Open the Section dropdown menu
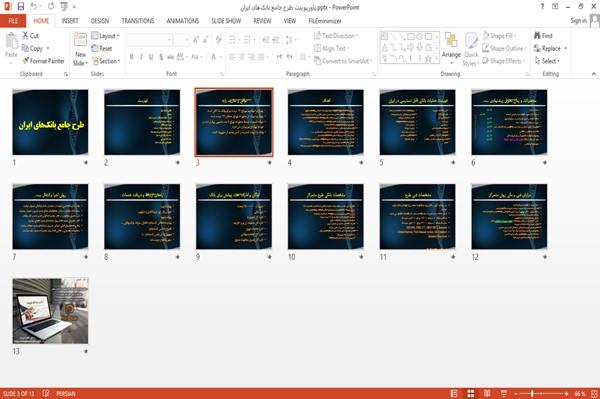The height and width of the screenshot is (399, 600). [106, 61]
